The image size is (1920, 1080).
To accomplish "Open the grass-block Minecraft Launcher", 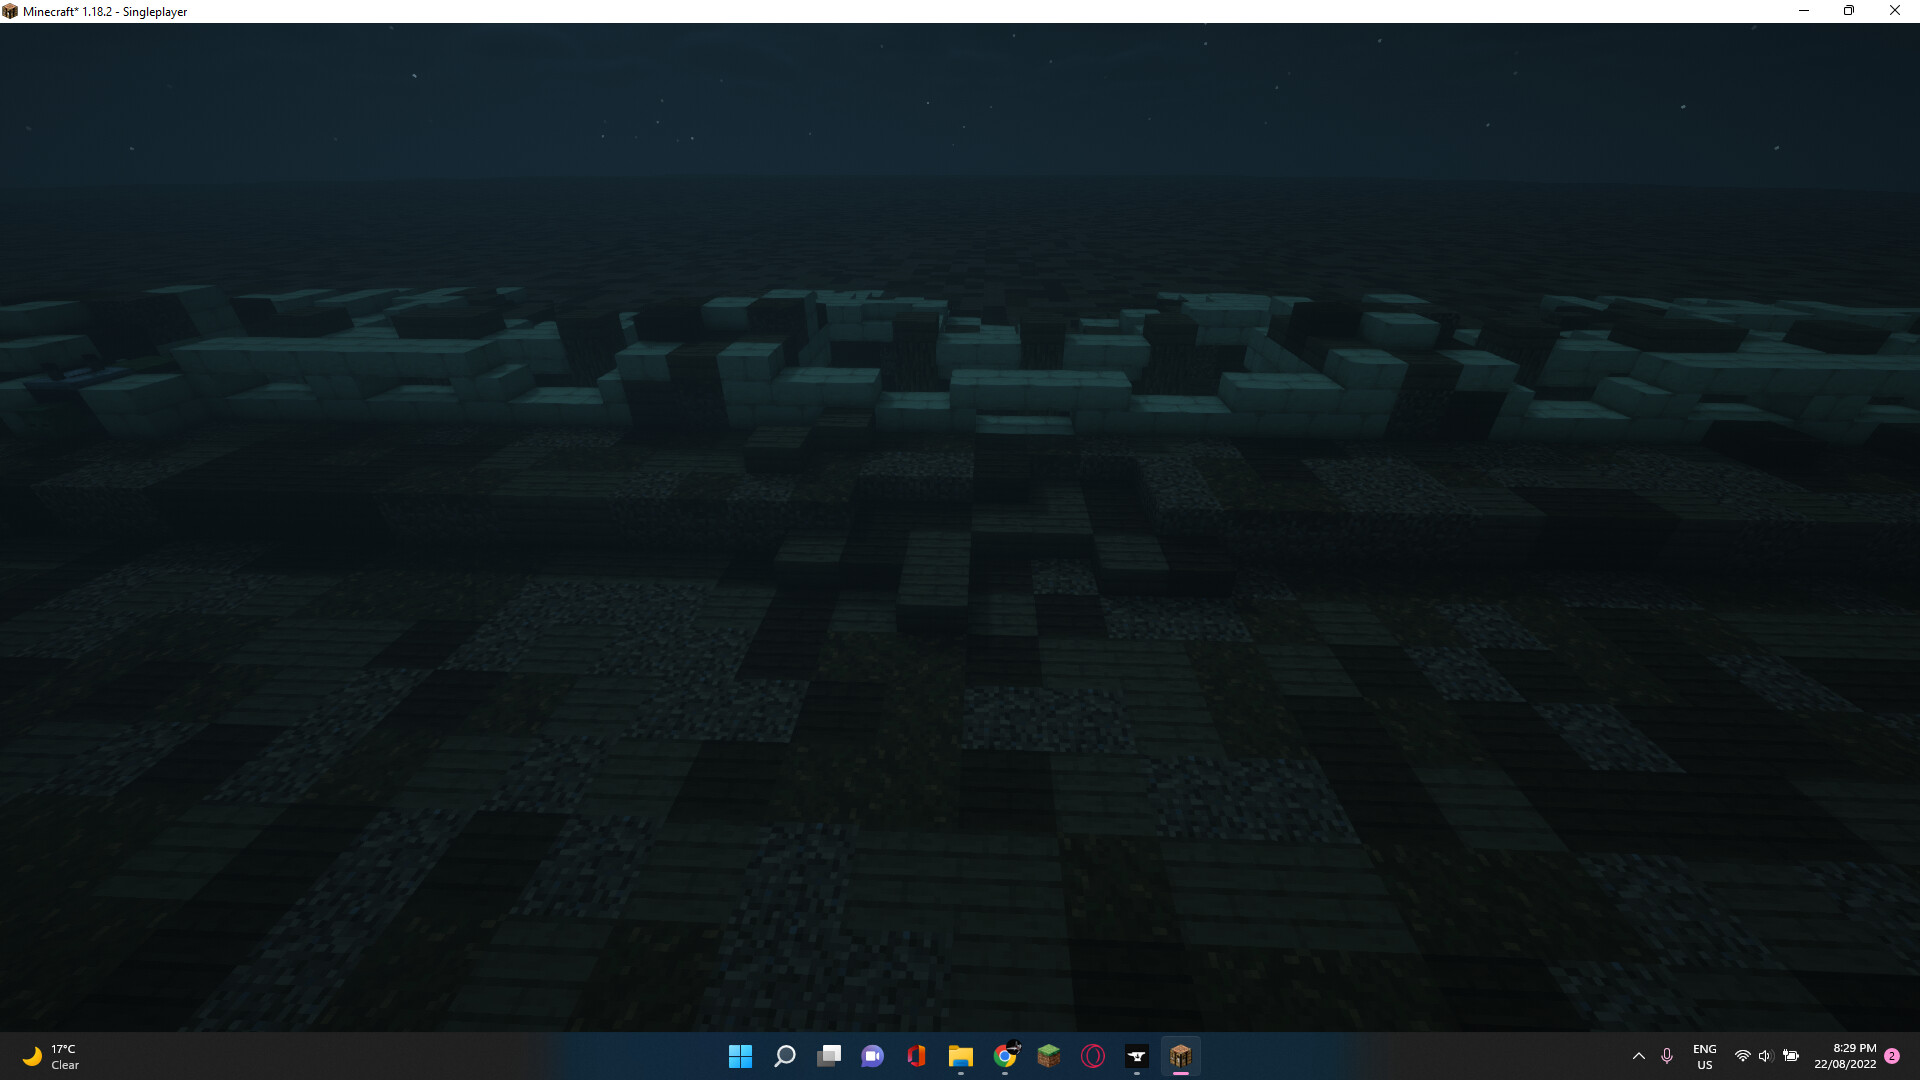I will 1049,1056.
